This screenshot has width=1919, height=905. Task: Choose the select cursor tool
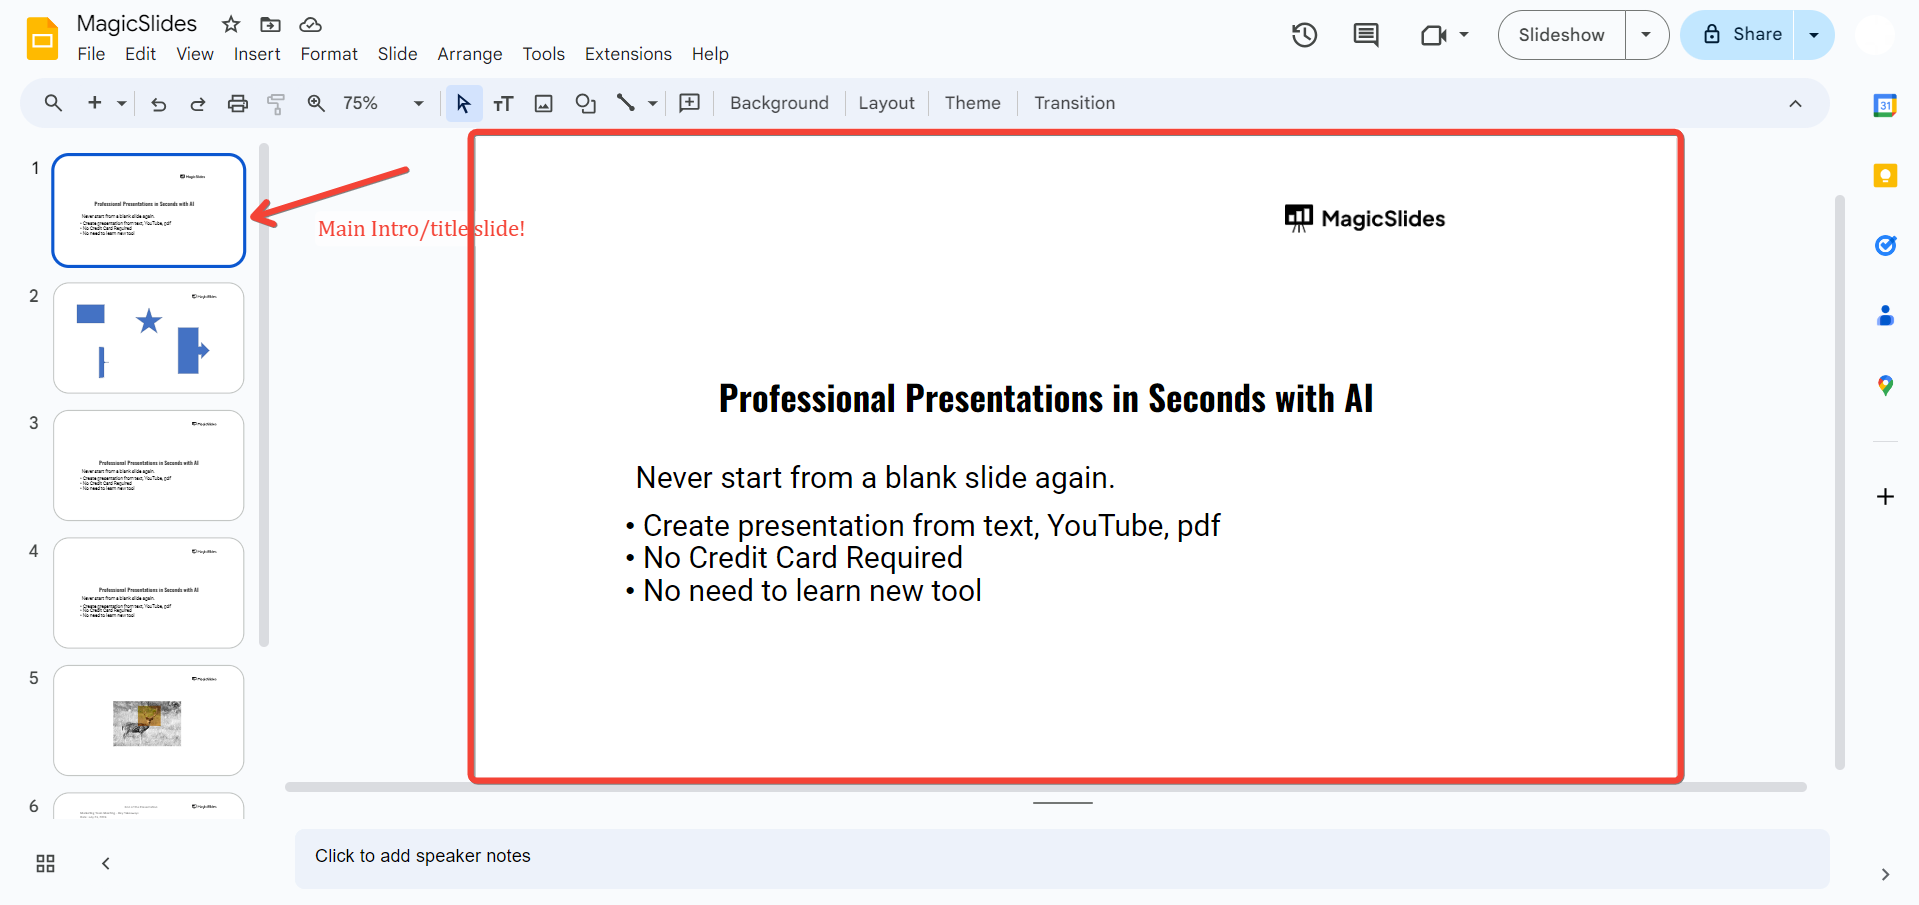(x=463, y=103)
